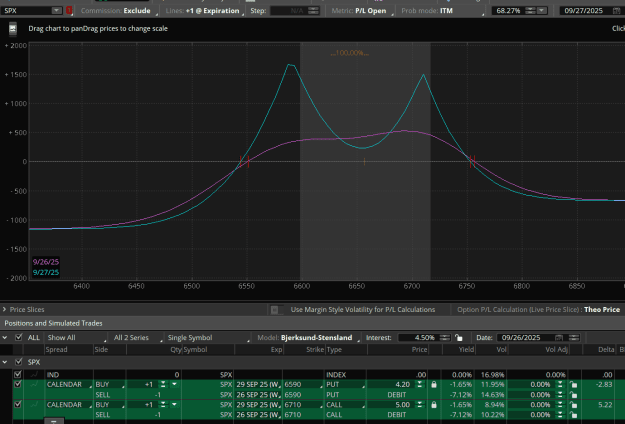Click the price lock on the 6590 PUT row
The image size is (625, 424).
click(434, 385)
